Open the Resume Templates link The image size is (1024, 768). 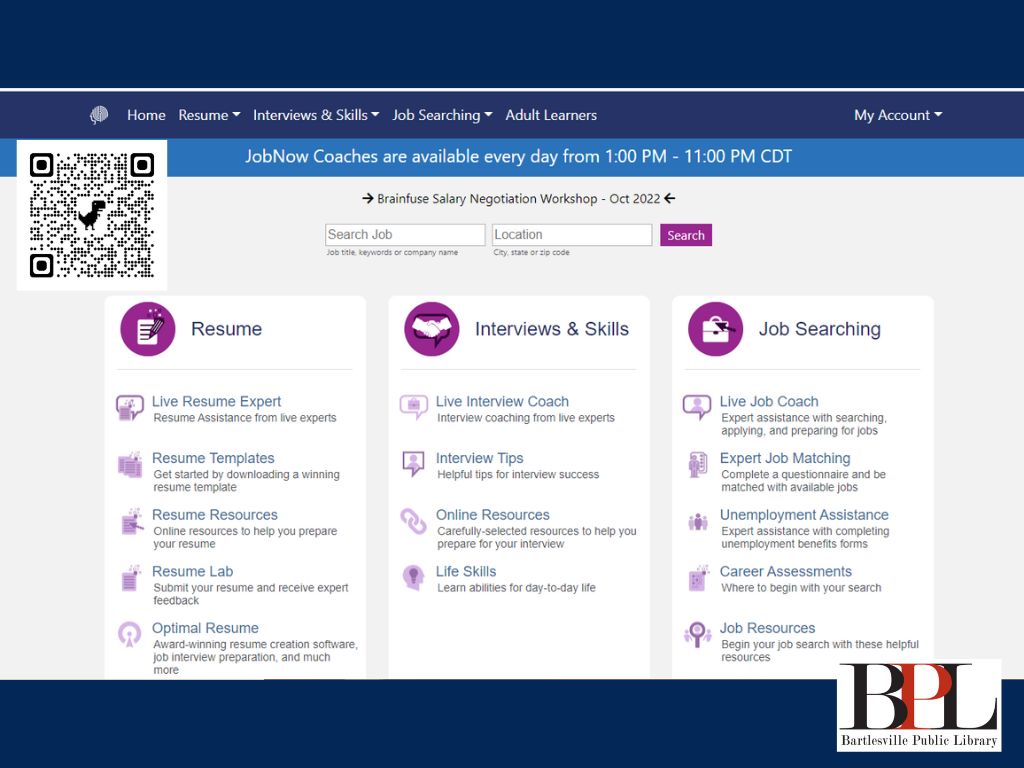pos(213,458)
